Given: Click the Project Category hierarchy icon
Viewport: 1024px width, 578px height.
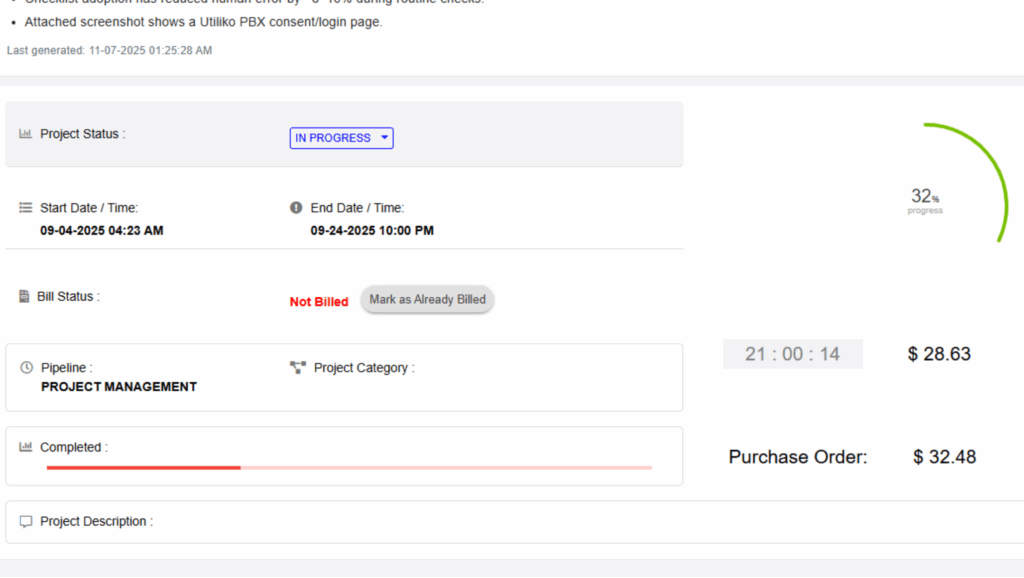Looking at the screenshot, I should pos(297,368).
